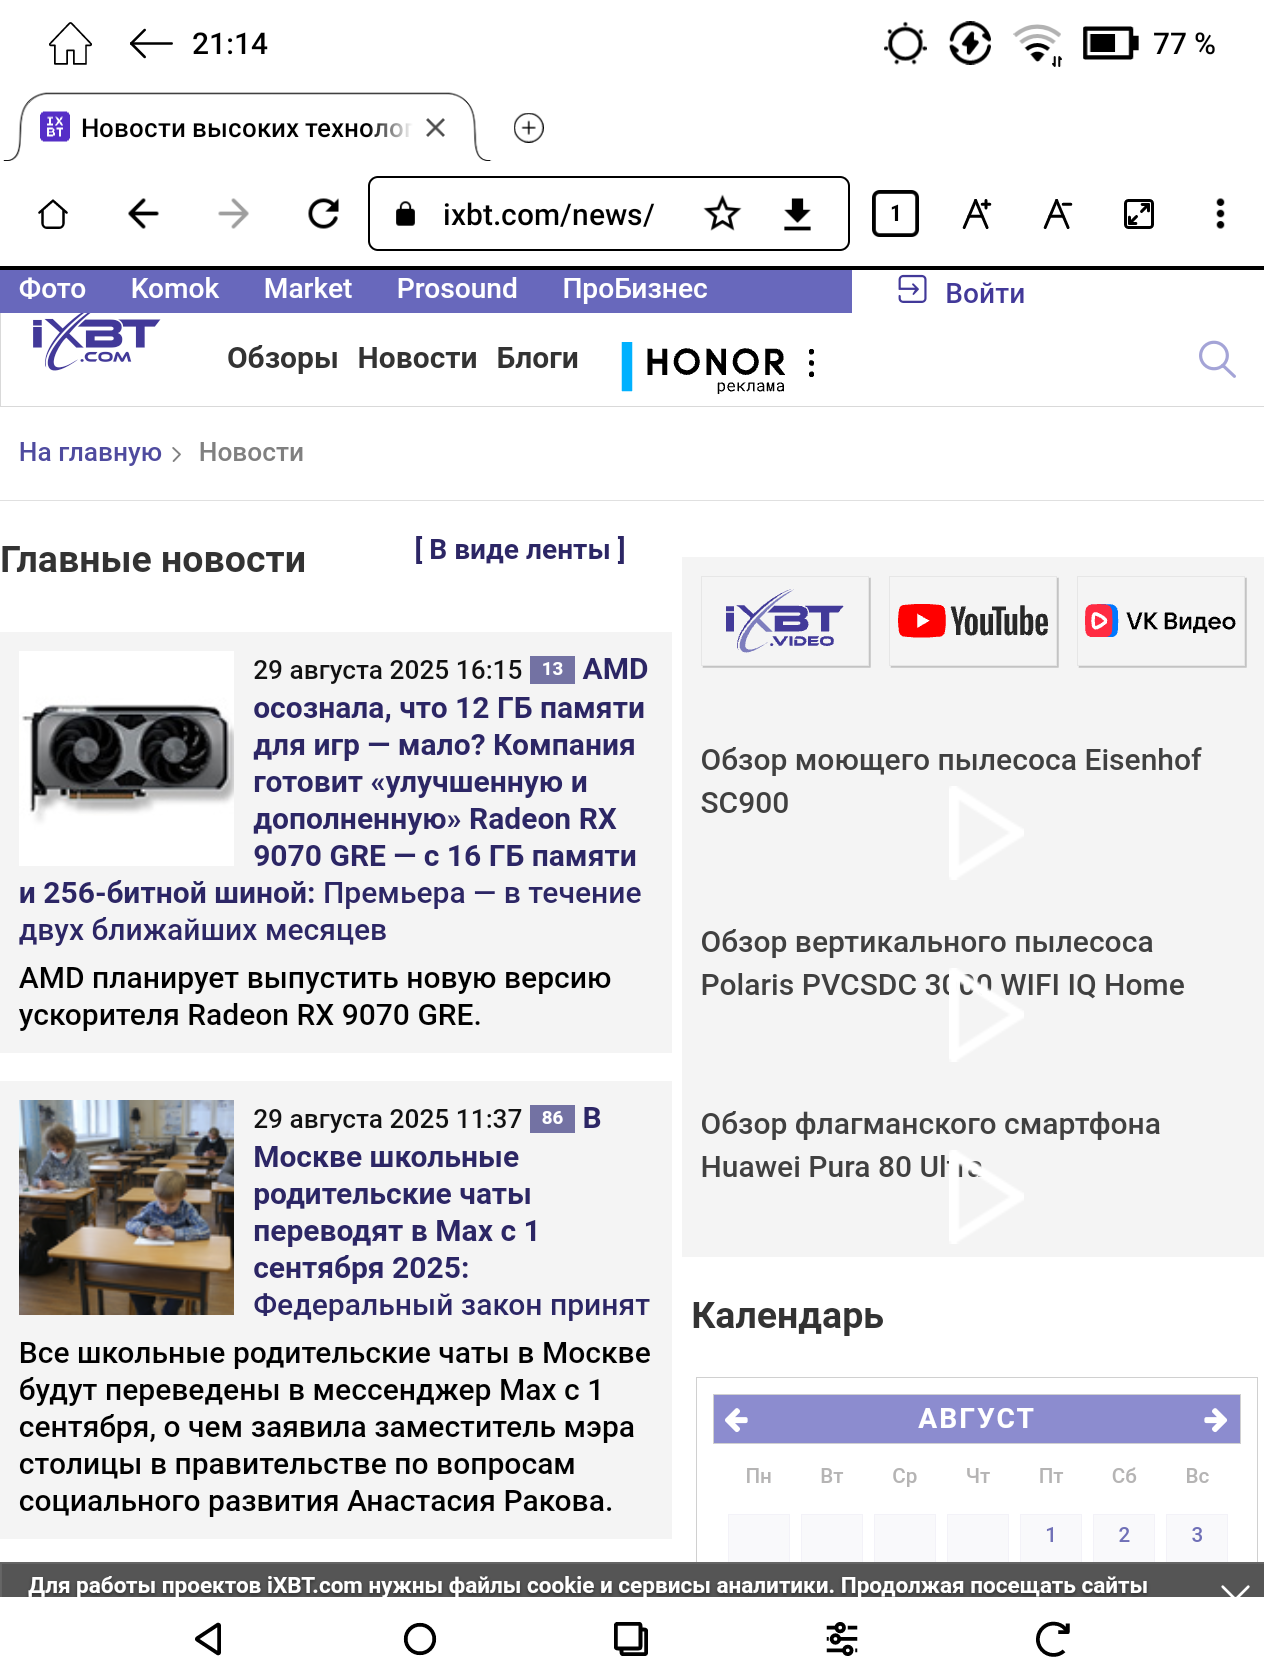Navigate forward in browser toolbar
Image resolution: width=1264 pixels, height=1680 pixels.
(234, 214)
